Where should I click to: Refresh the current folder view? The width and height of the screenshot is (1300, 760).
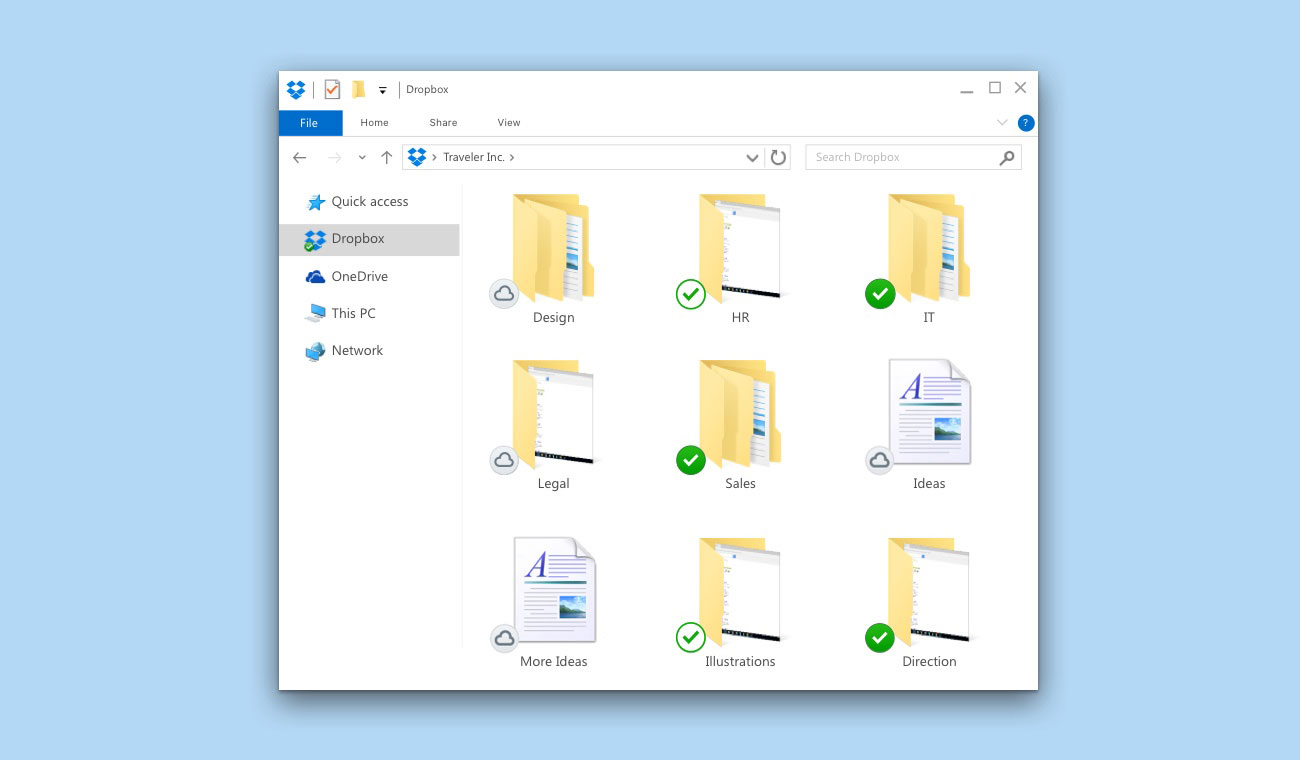[778, 157]
